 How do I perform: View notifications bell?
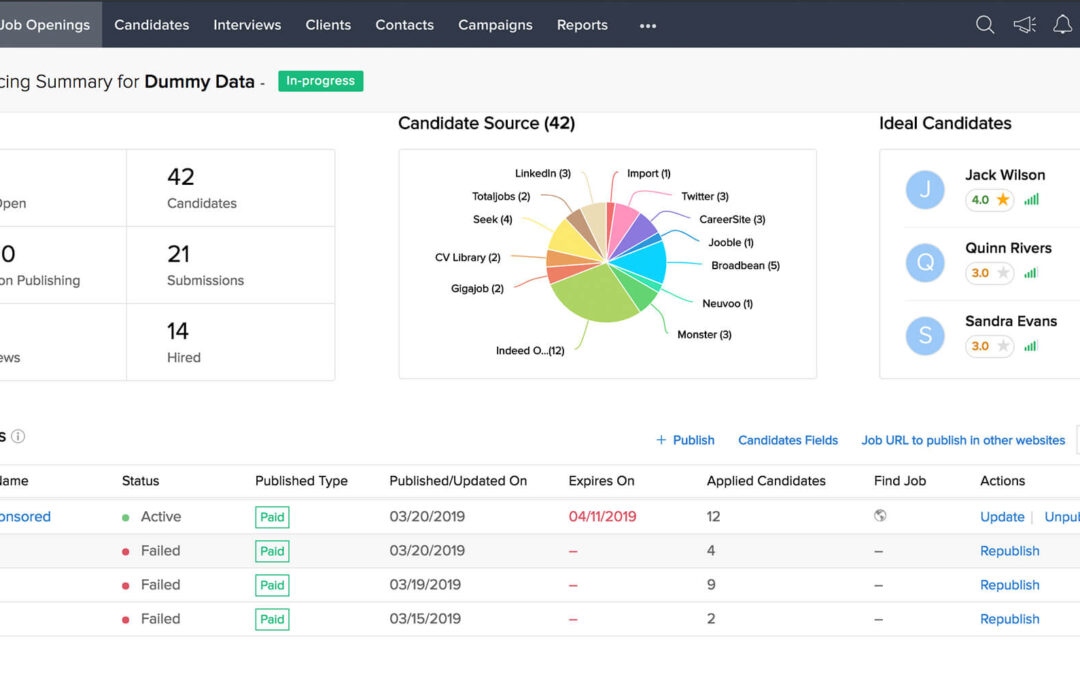click(x=1063, y=24)
